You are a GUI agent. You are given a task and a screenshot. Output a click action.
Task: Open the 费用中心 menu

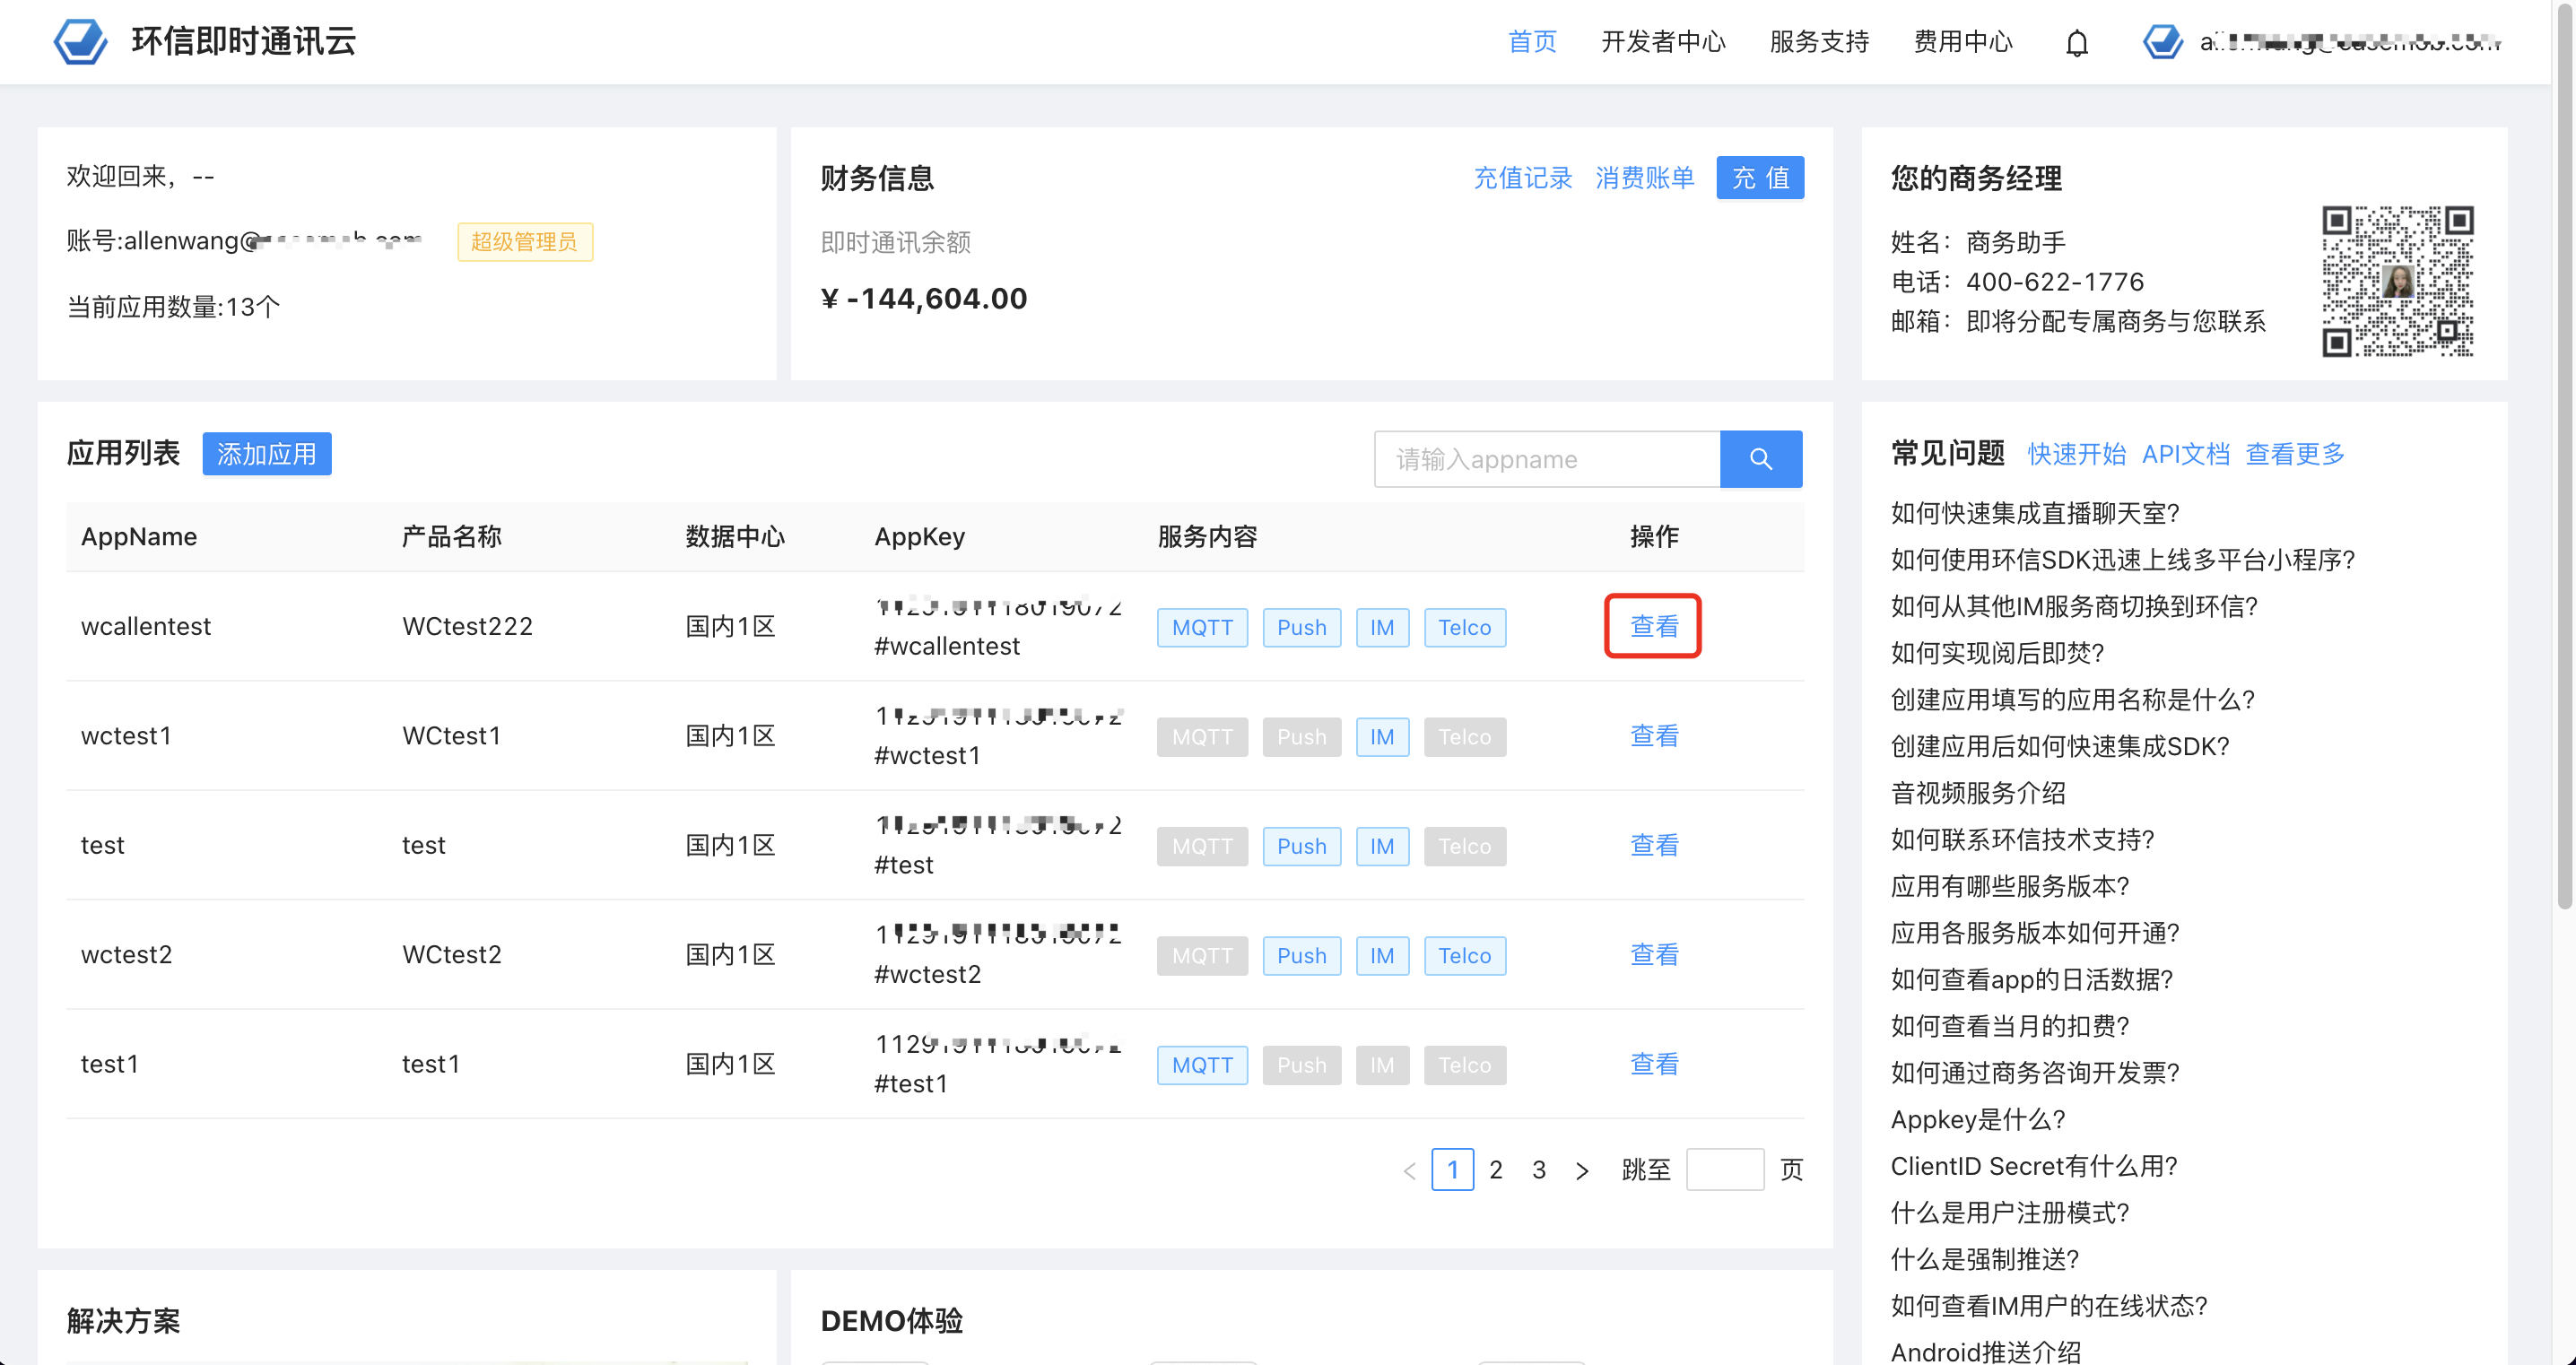pyautogui.click(x=1963, y=42)
